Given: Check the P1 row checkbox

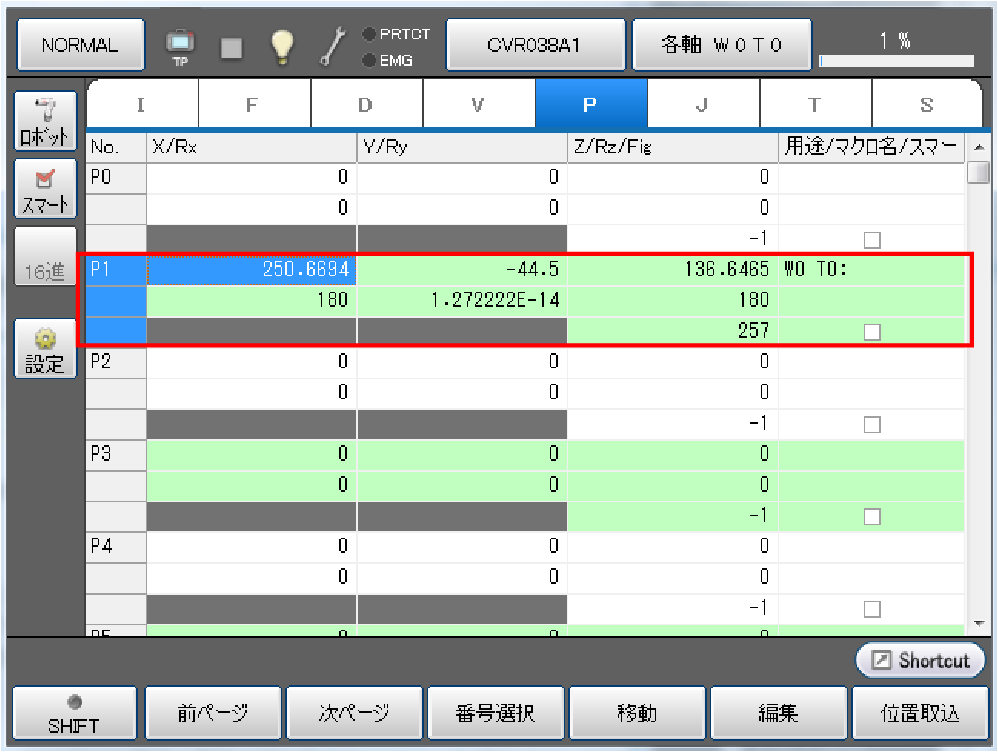Looking at the screenshot, I should pos(872,332).
